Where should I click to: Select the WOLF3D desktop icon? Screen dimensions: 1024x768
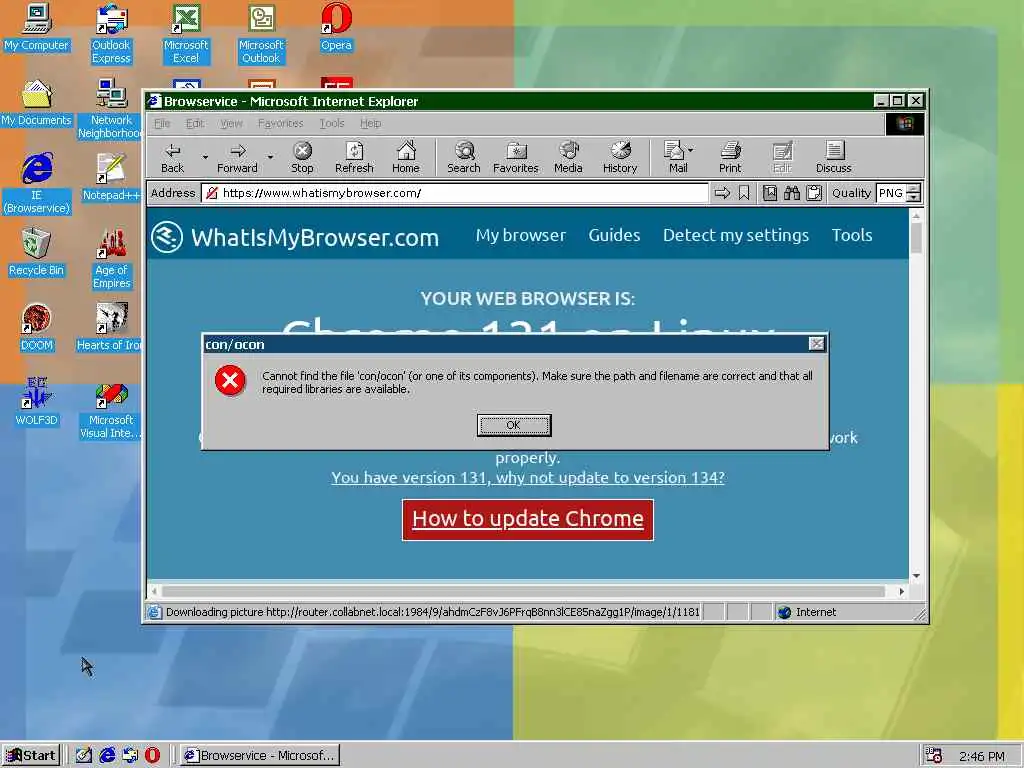point(37,402)
